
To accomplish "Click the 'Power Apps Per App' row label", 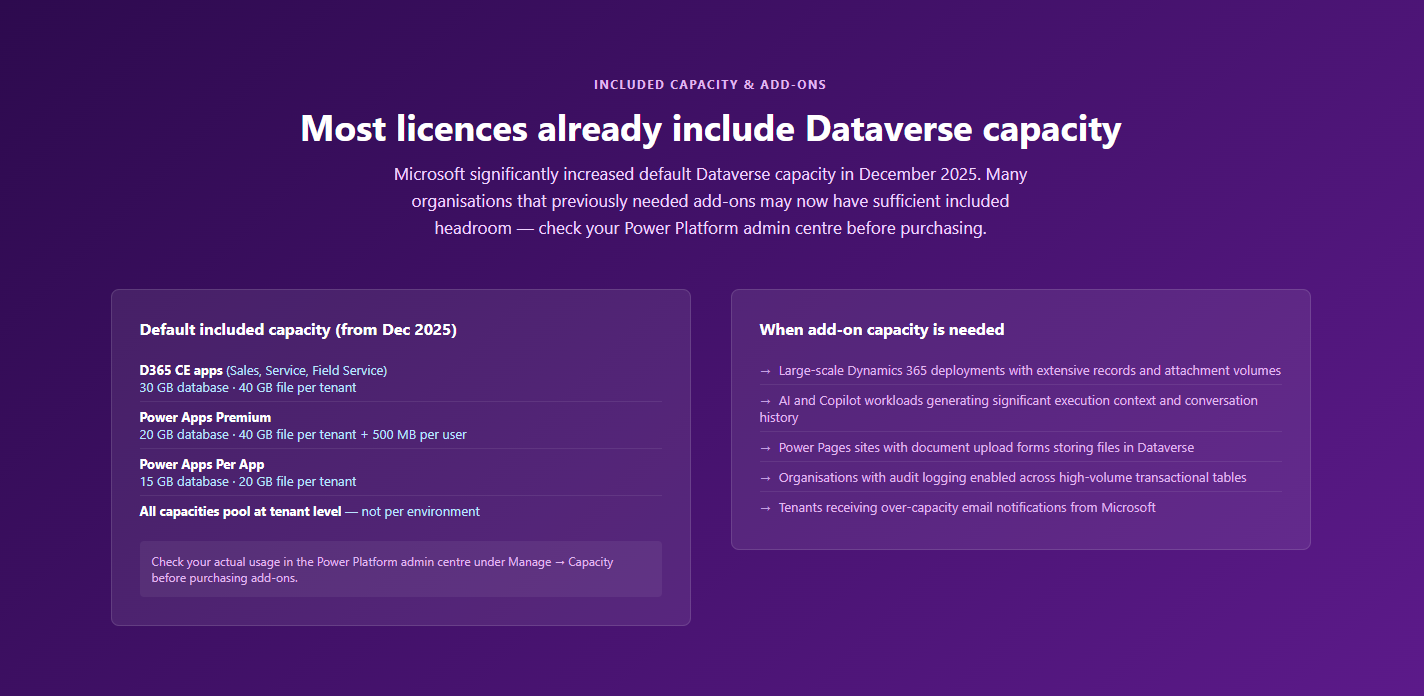I will (202, 464).
